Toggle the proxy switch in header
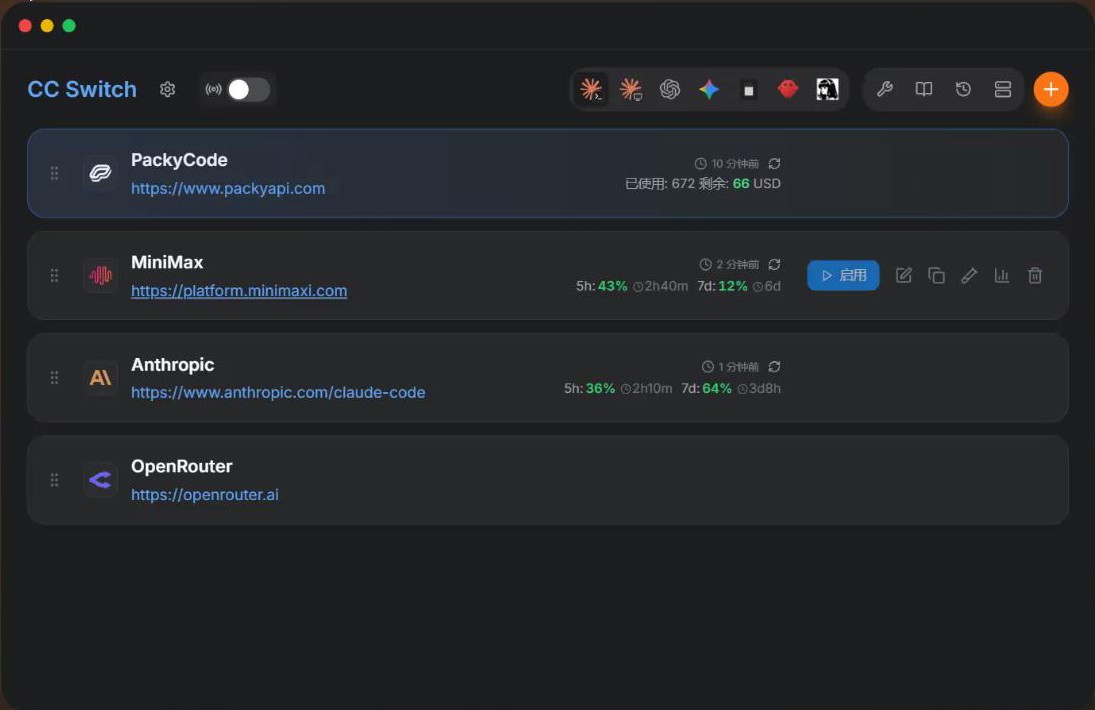The width and height of the screenshot is (1095, 710). click(249, 89)
